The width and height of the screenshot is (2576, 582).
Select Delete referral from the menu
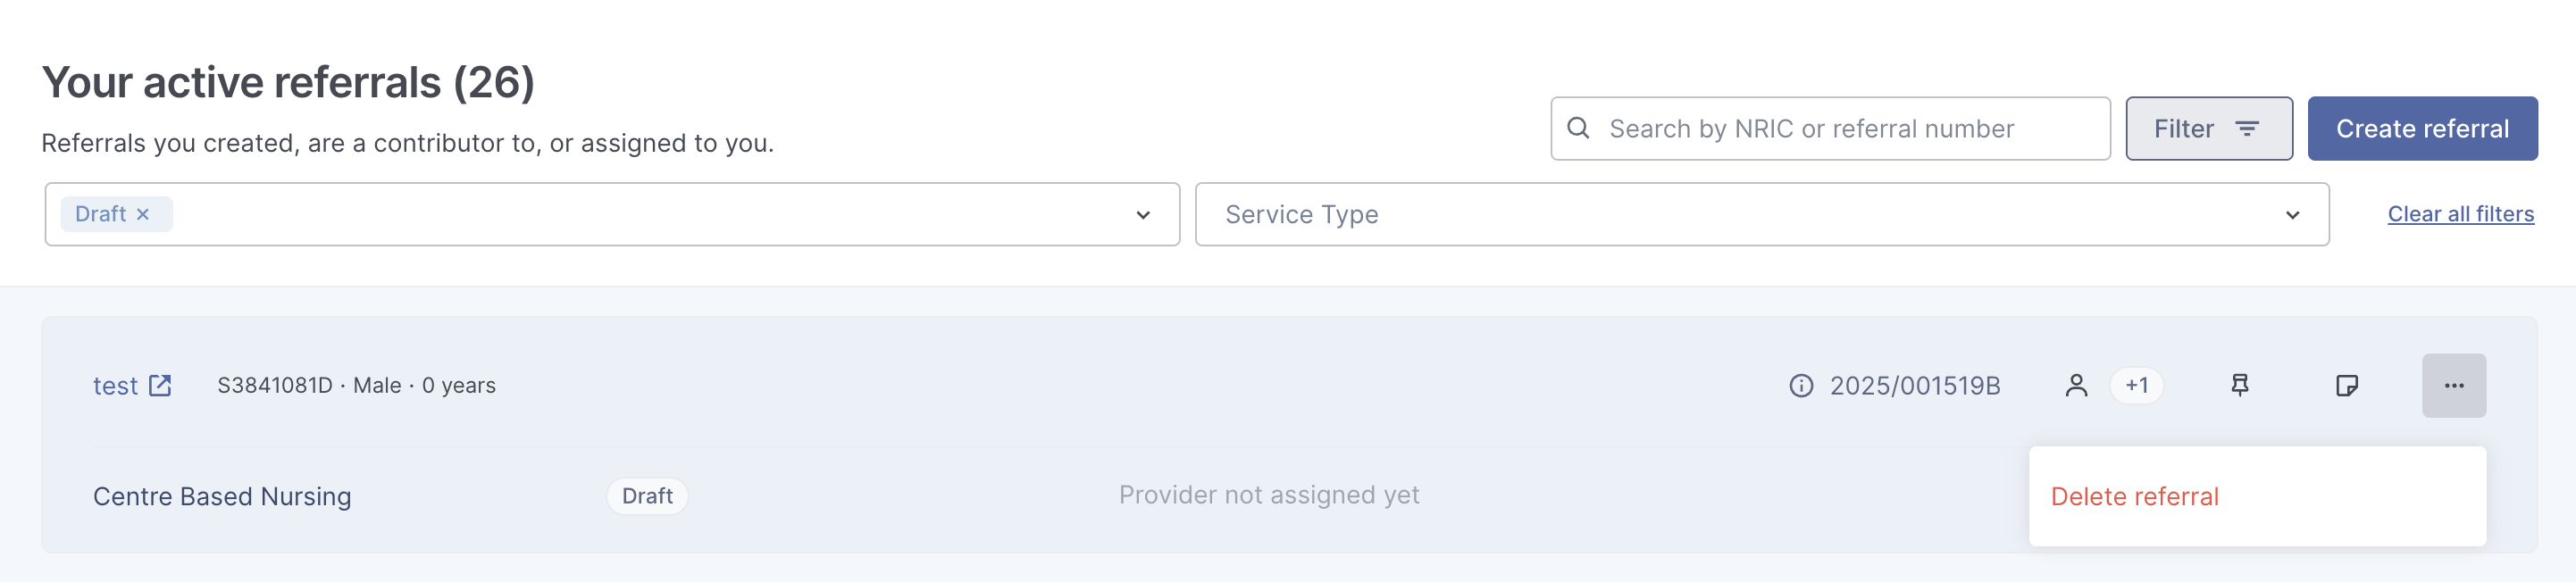(2134, 496)
